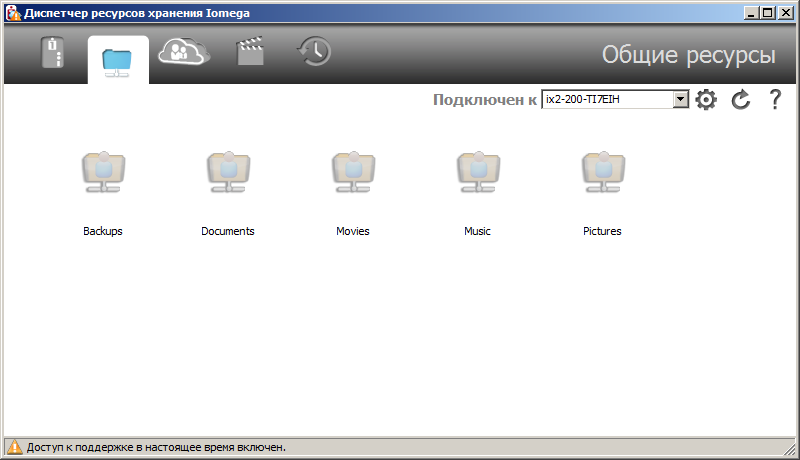
Task: Click the settings gear icon
Action: (x=706, y=99)
